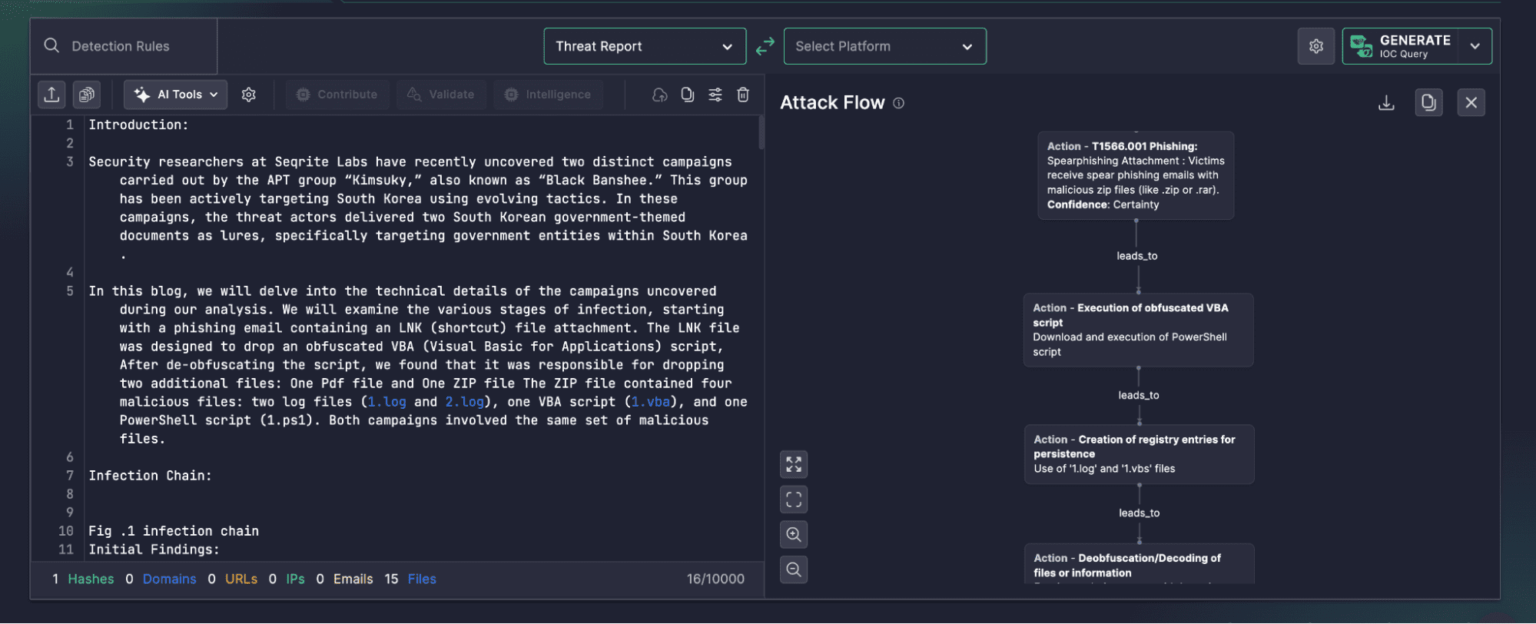
Task: Click the Emails counter in status bar
Action: click(x=345, y=579)
